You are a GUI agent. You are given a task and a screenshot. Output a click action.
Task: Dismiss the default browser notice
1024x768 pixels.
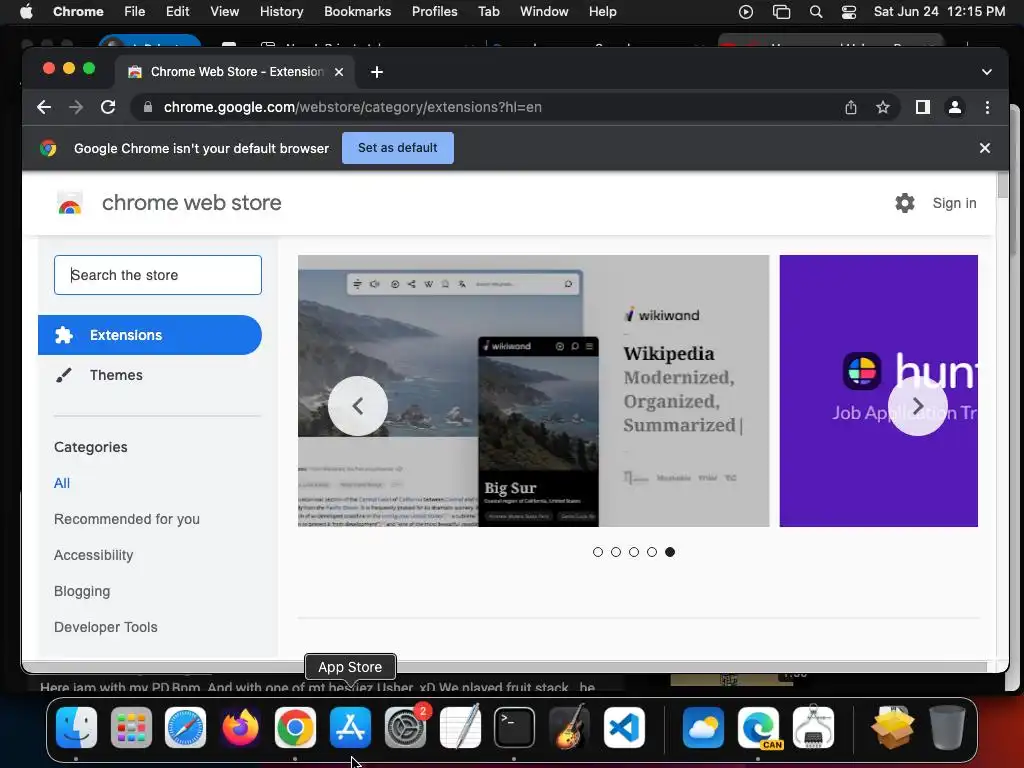[x=985, y=148]
